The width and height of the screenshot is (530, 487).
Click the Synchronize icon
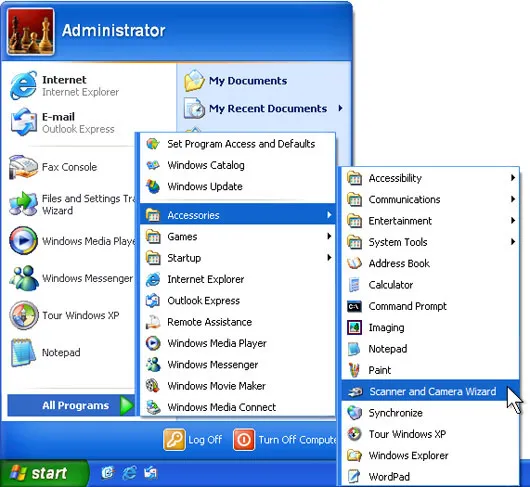coord(354,413)
